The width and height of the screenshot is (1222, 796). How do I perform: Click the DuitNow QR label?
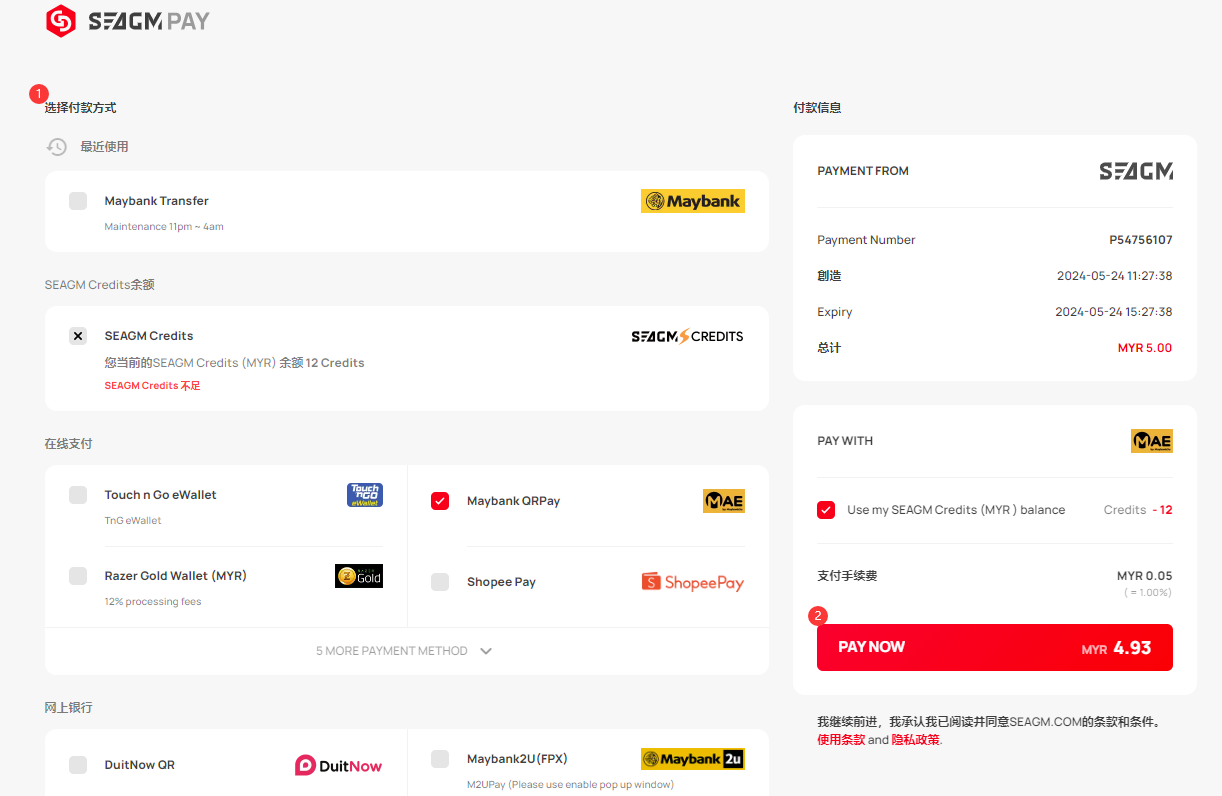[x=140, y=765]
